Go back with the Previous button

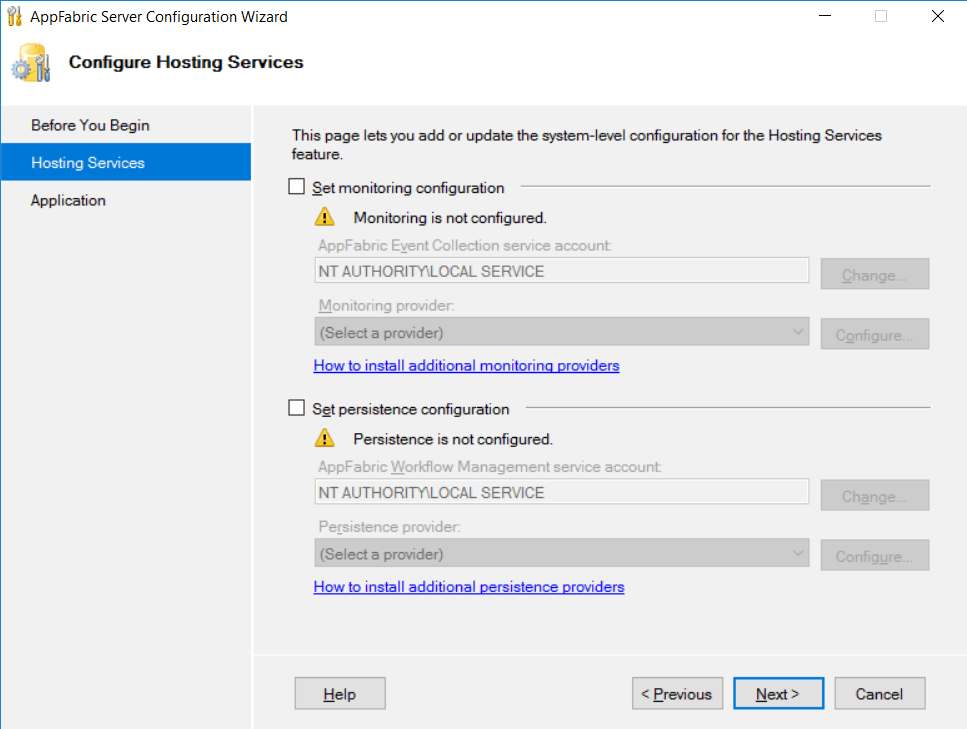pyautogui.click(x=677, y=694)
